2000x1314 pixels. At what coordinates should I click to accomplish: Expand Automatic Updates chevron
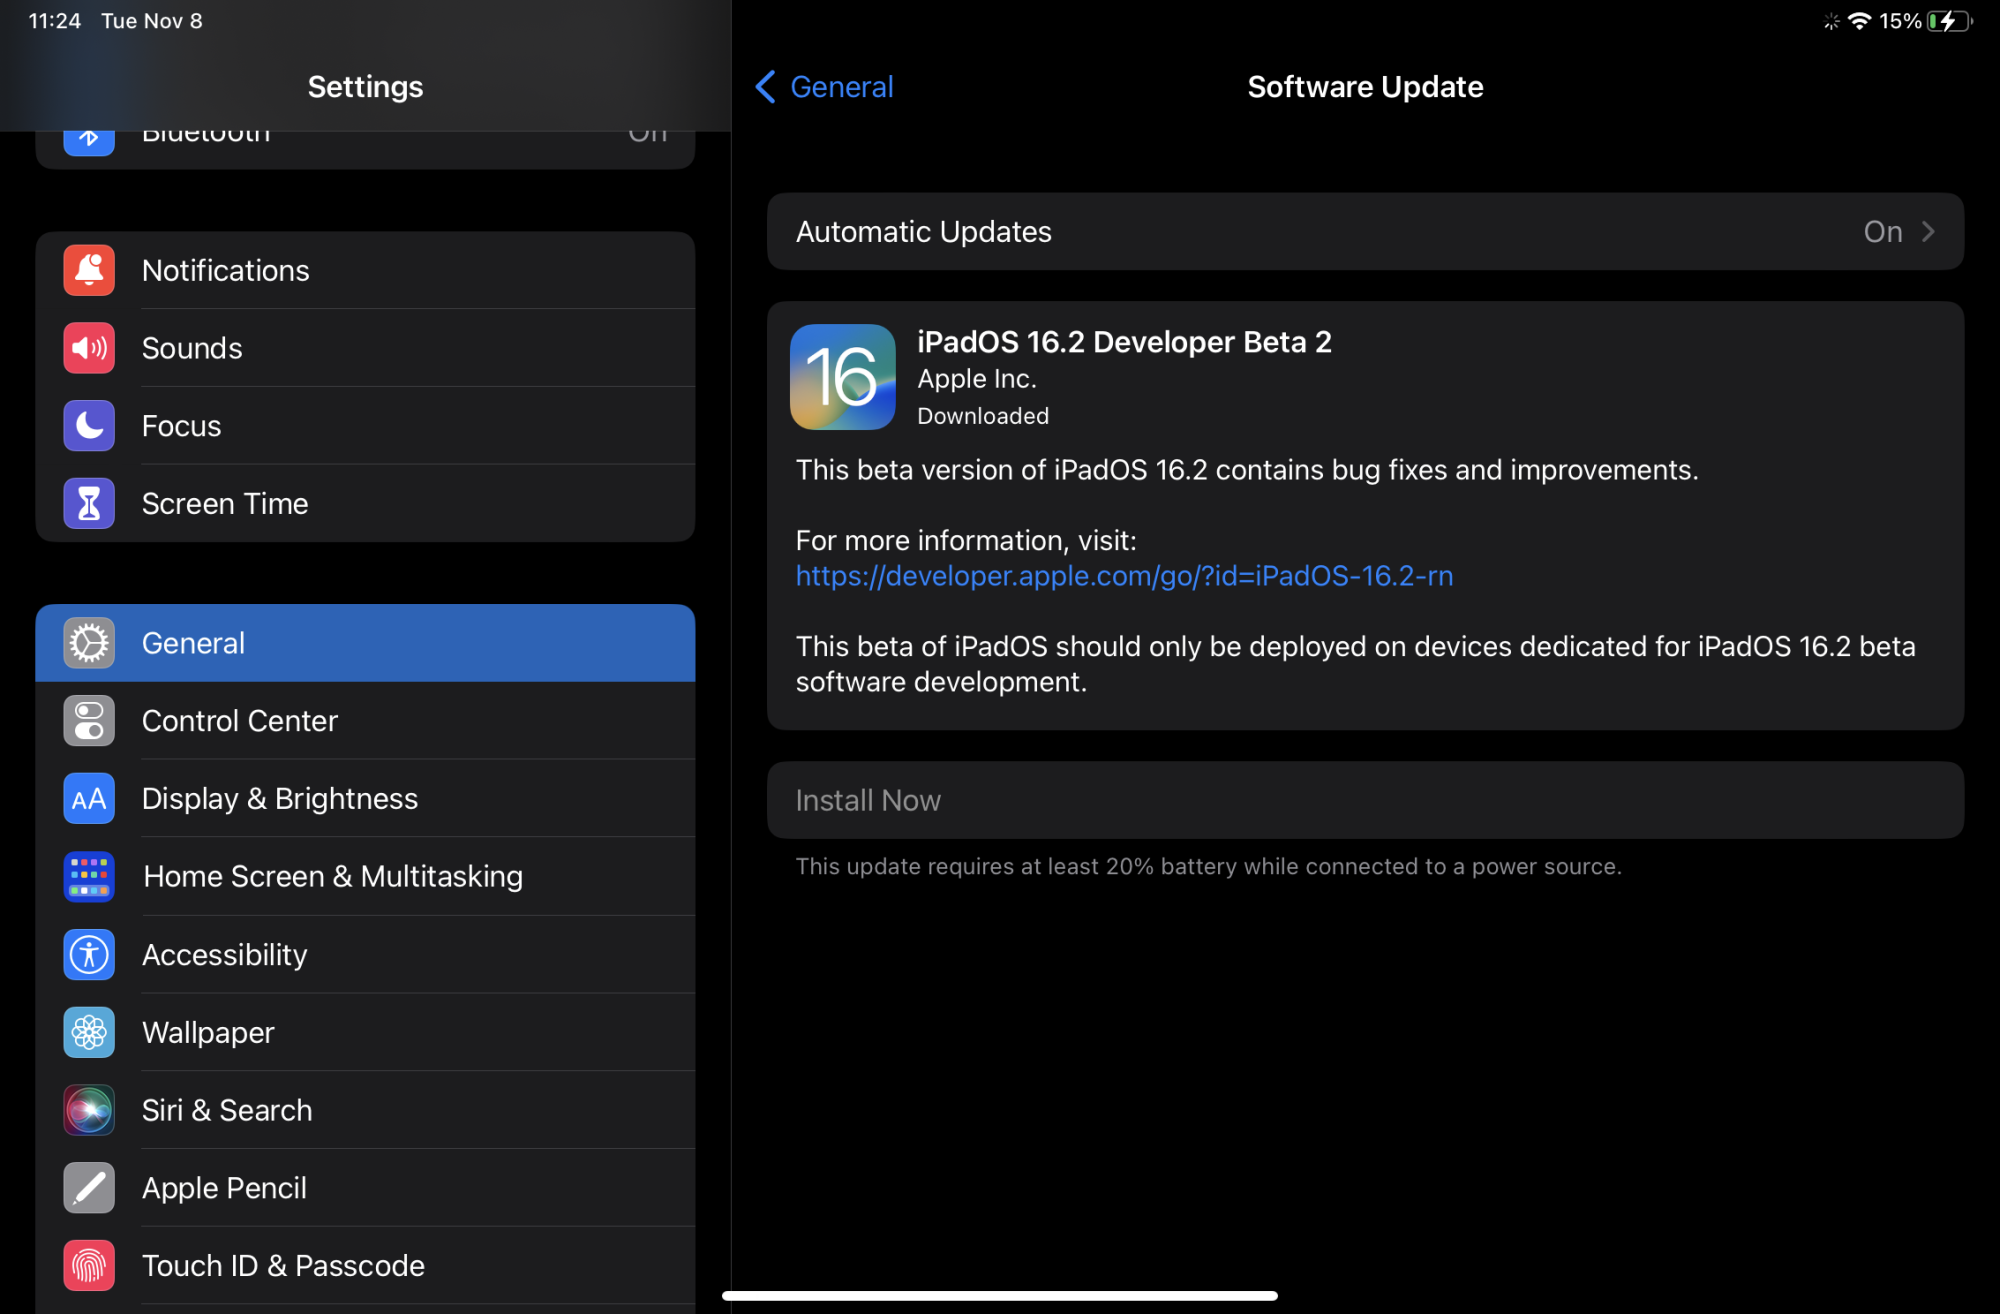(1929, 231)
